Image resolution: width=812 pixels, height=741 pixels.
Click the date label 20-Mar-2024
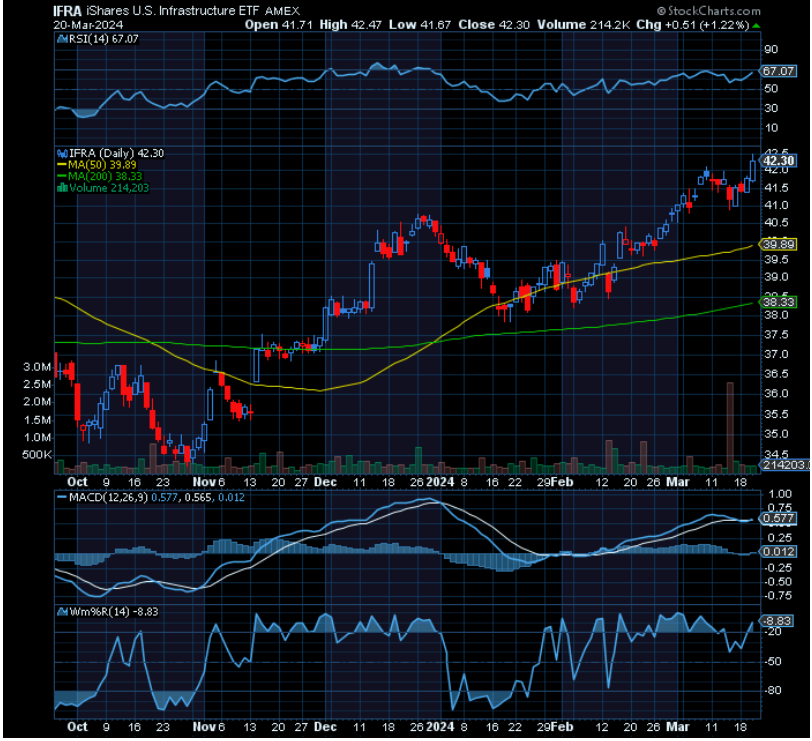(85, 25)
